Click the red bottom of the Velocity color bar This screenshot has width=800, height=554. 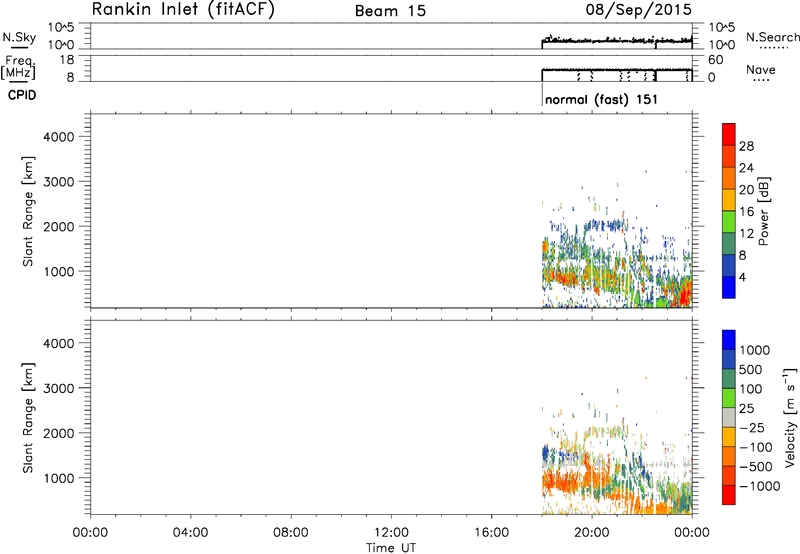coord(729,495)
